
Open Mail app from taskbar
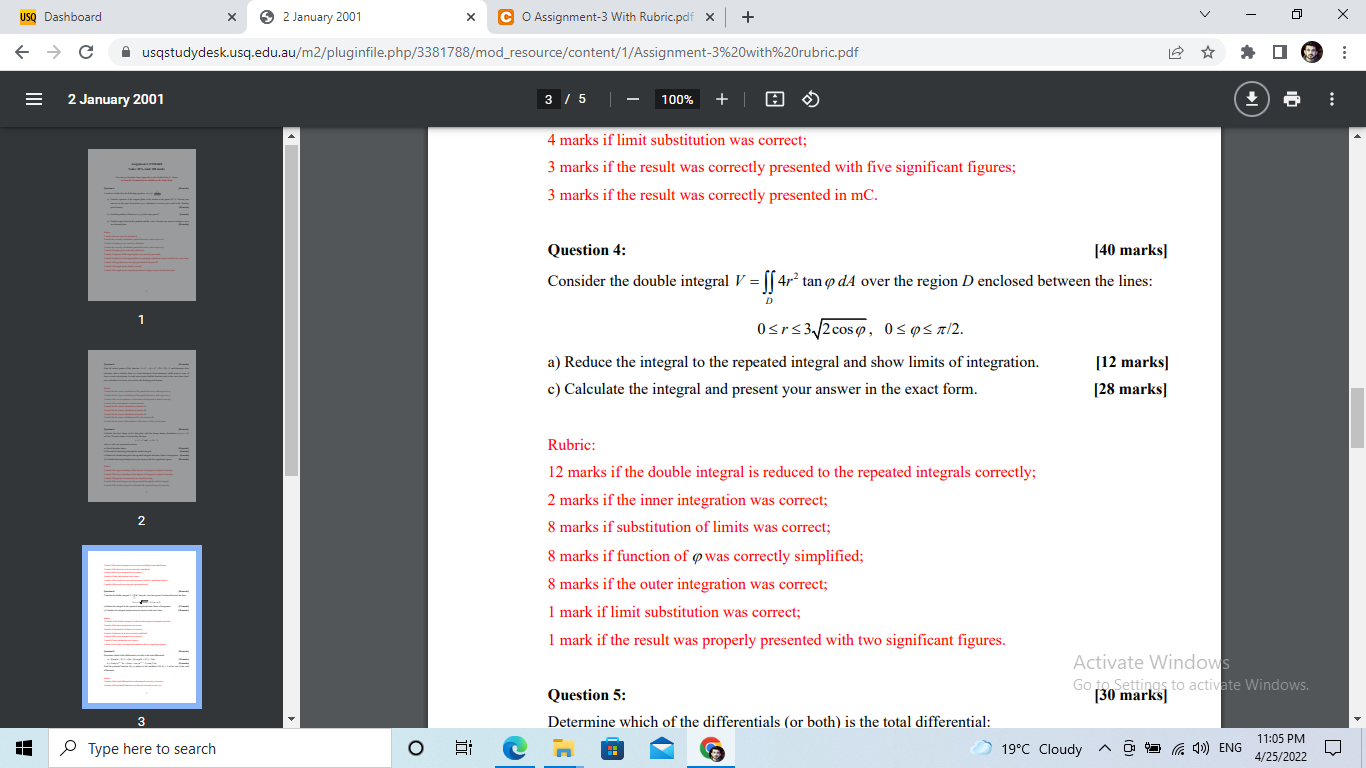click(x=661, y=748)
